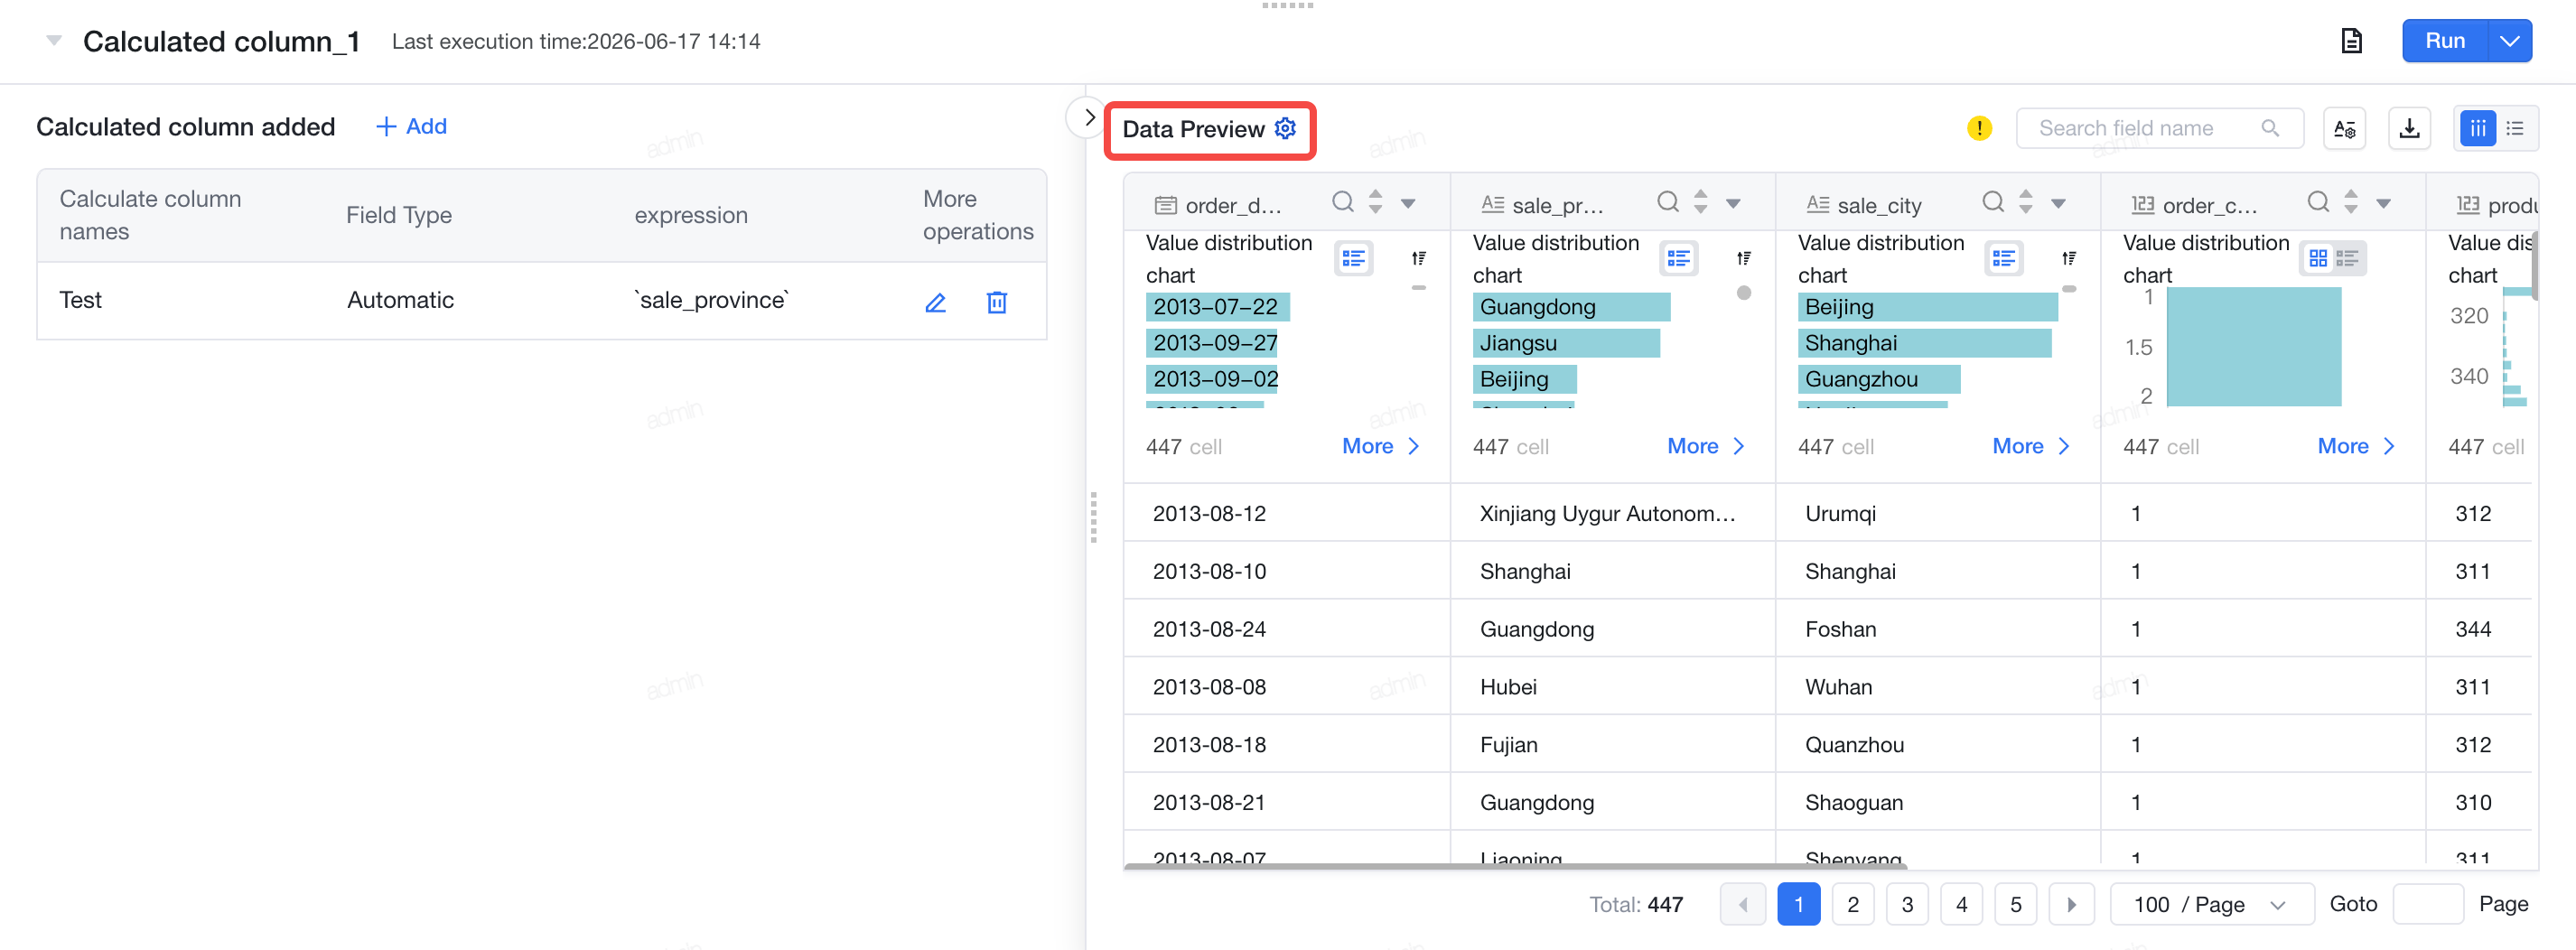
Task: Delete the Test calculated column
Action: [996, 302]
